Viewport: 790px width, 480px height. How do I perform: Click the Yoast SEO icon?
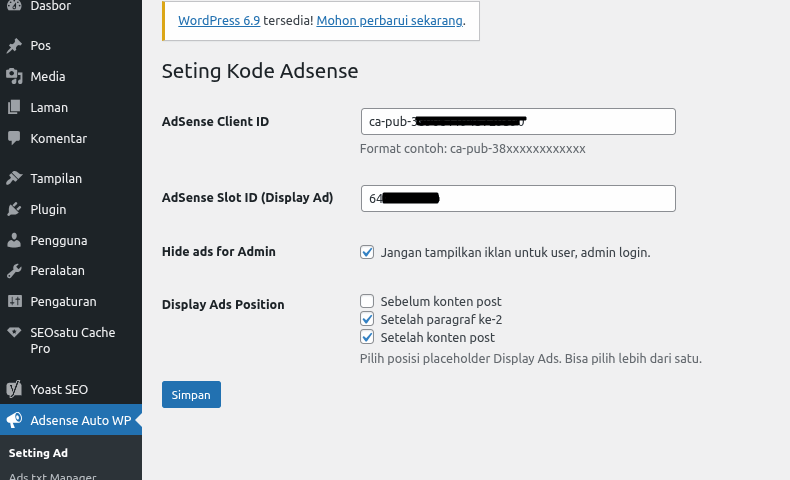(14, 390)
